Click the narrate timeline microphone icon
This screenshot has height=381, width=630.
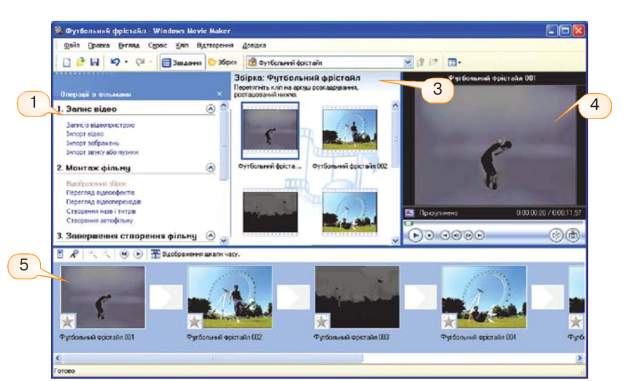coord(74,254)
